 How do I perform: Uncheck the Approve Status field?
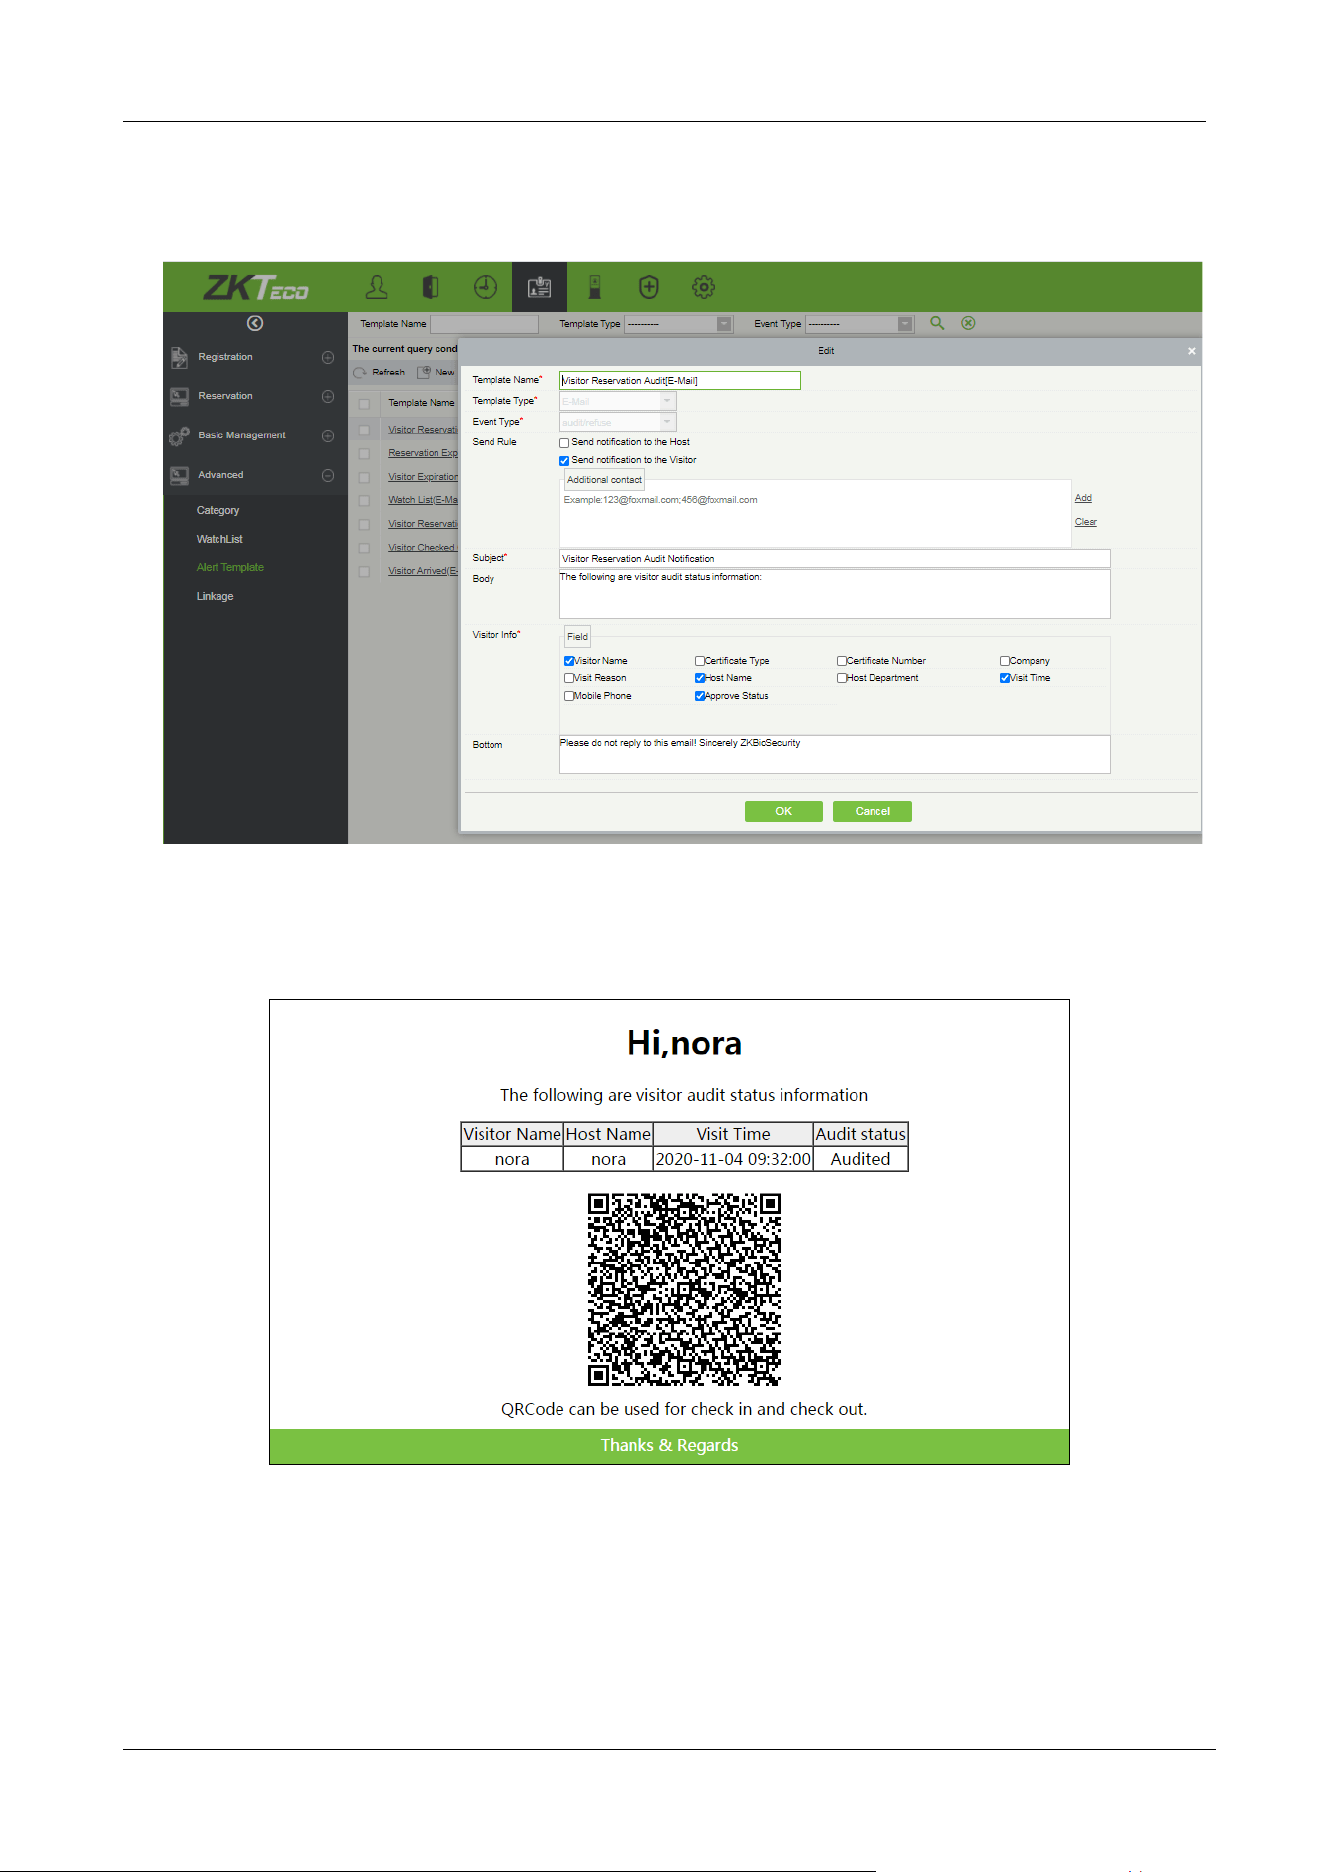[700, 696]
